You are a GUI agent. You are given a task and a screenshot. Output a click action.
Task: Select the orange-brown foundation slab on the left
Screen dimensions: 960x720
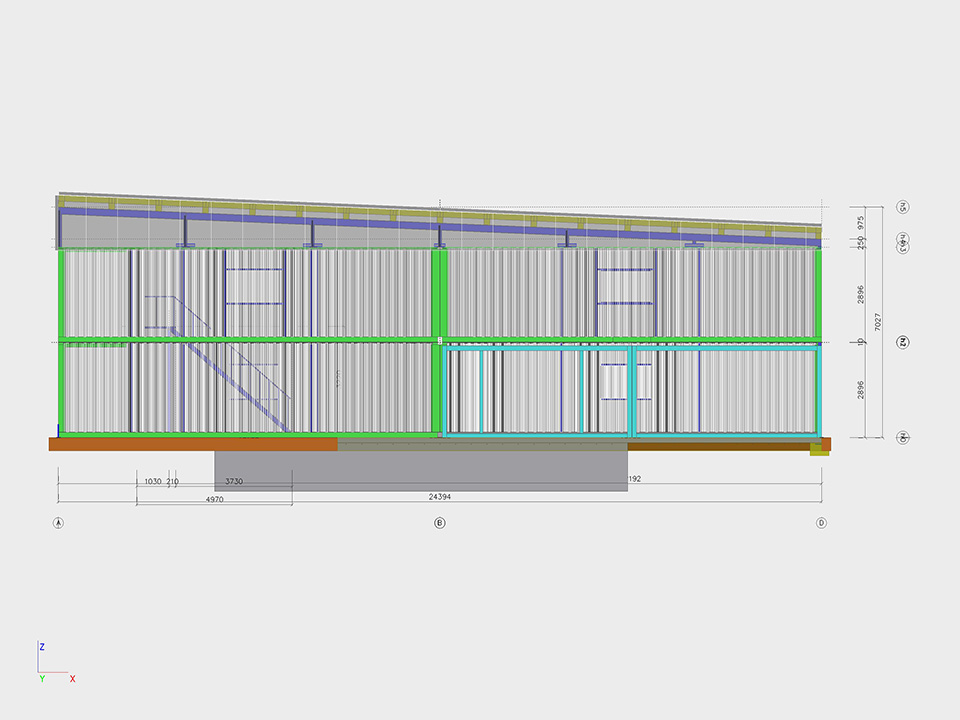click(190, 444)
